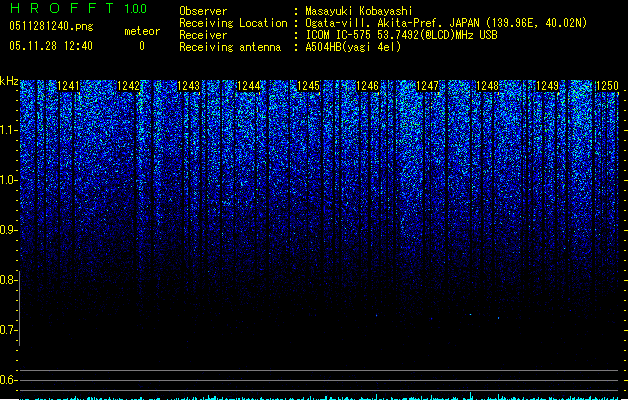Click the 0.7 frequency axis label
629x400 pixels.
[x=8, y=330]
